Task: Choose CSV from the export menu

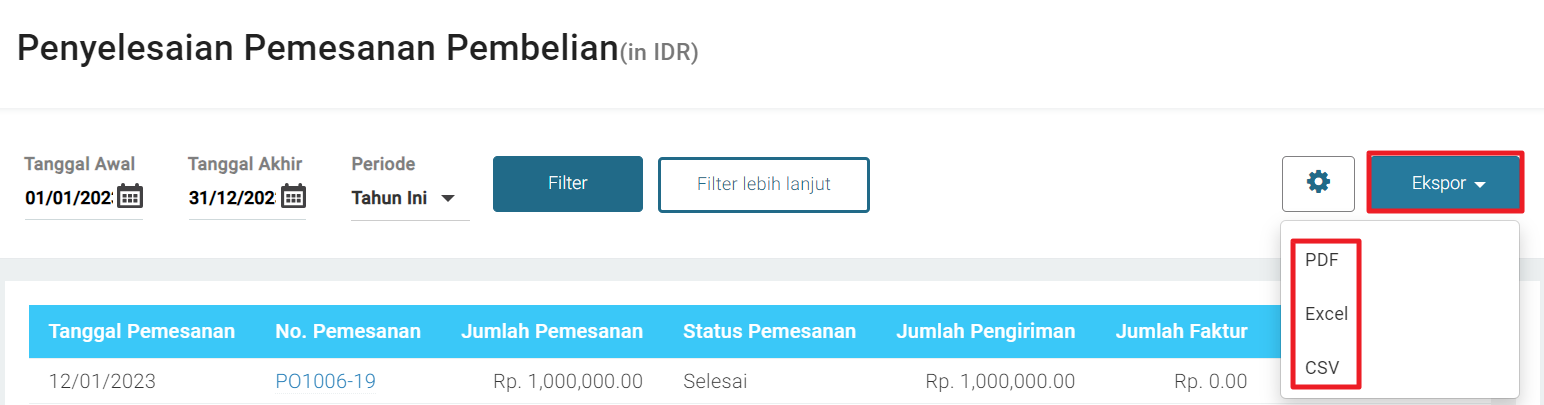Action: point(1322,367)
